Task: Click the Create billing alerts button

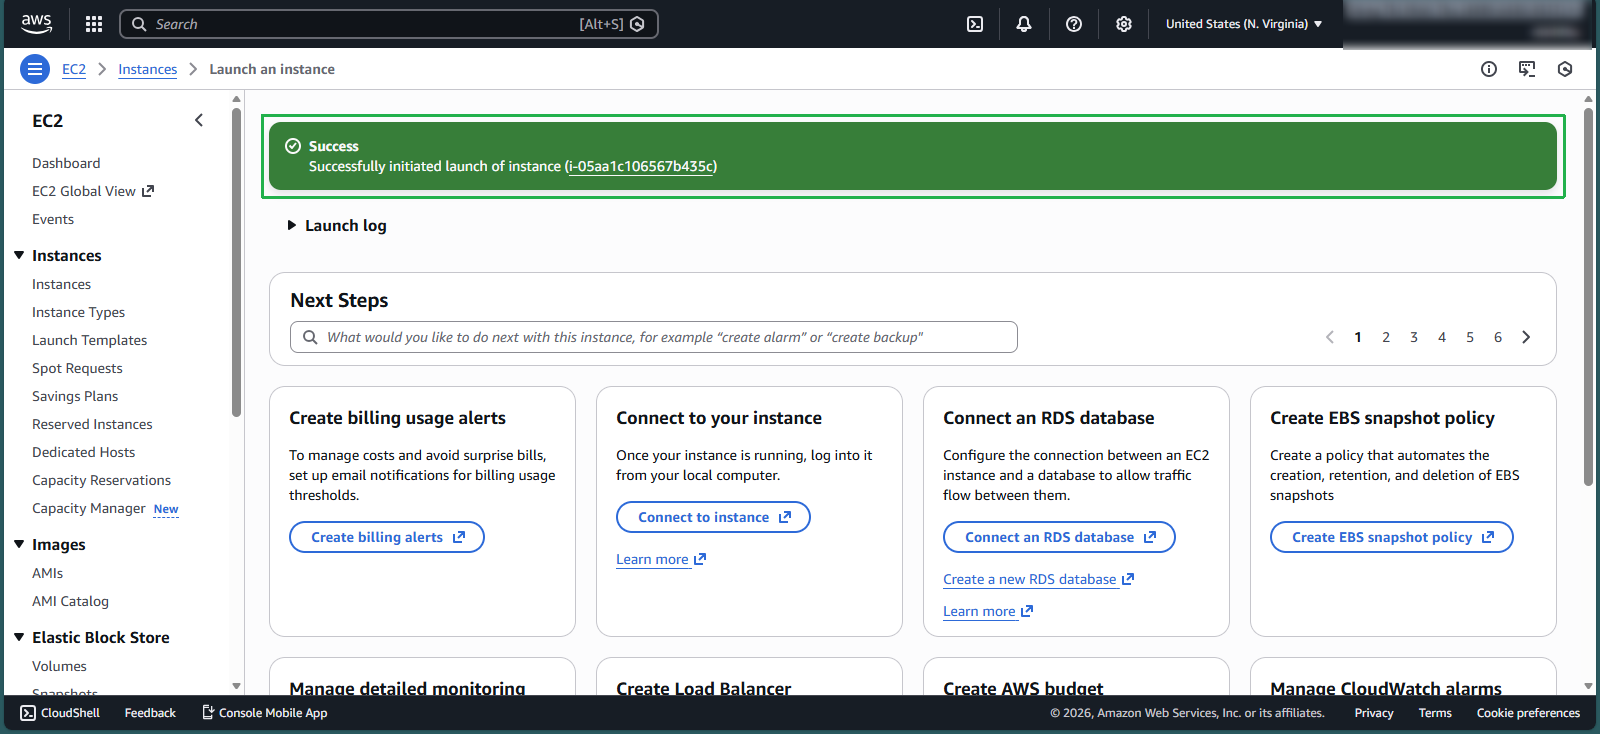Action: coord(387,537)
